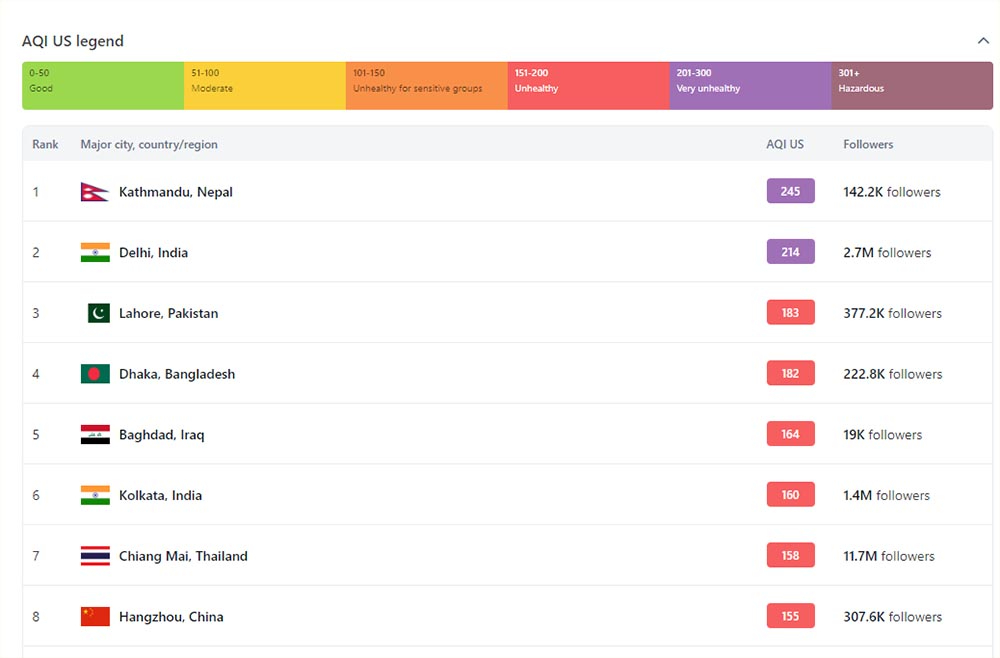This screenshot has height=658, width=1000.
Task: Collapse the AQI US legend section
Action: coord(983,41)
